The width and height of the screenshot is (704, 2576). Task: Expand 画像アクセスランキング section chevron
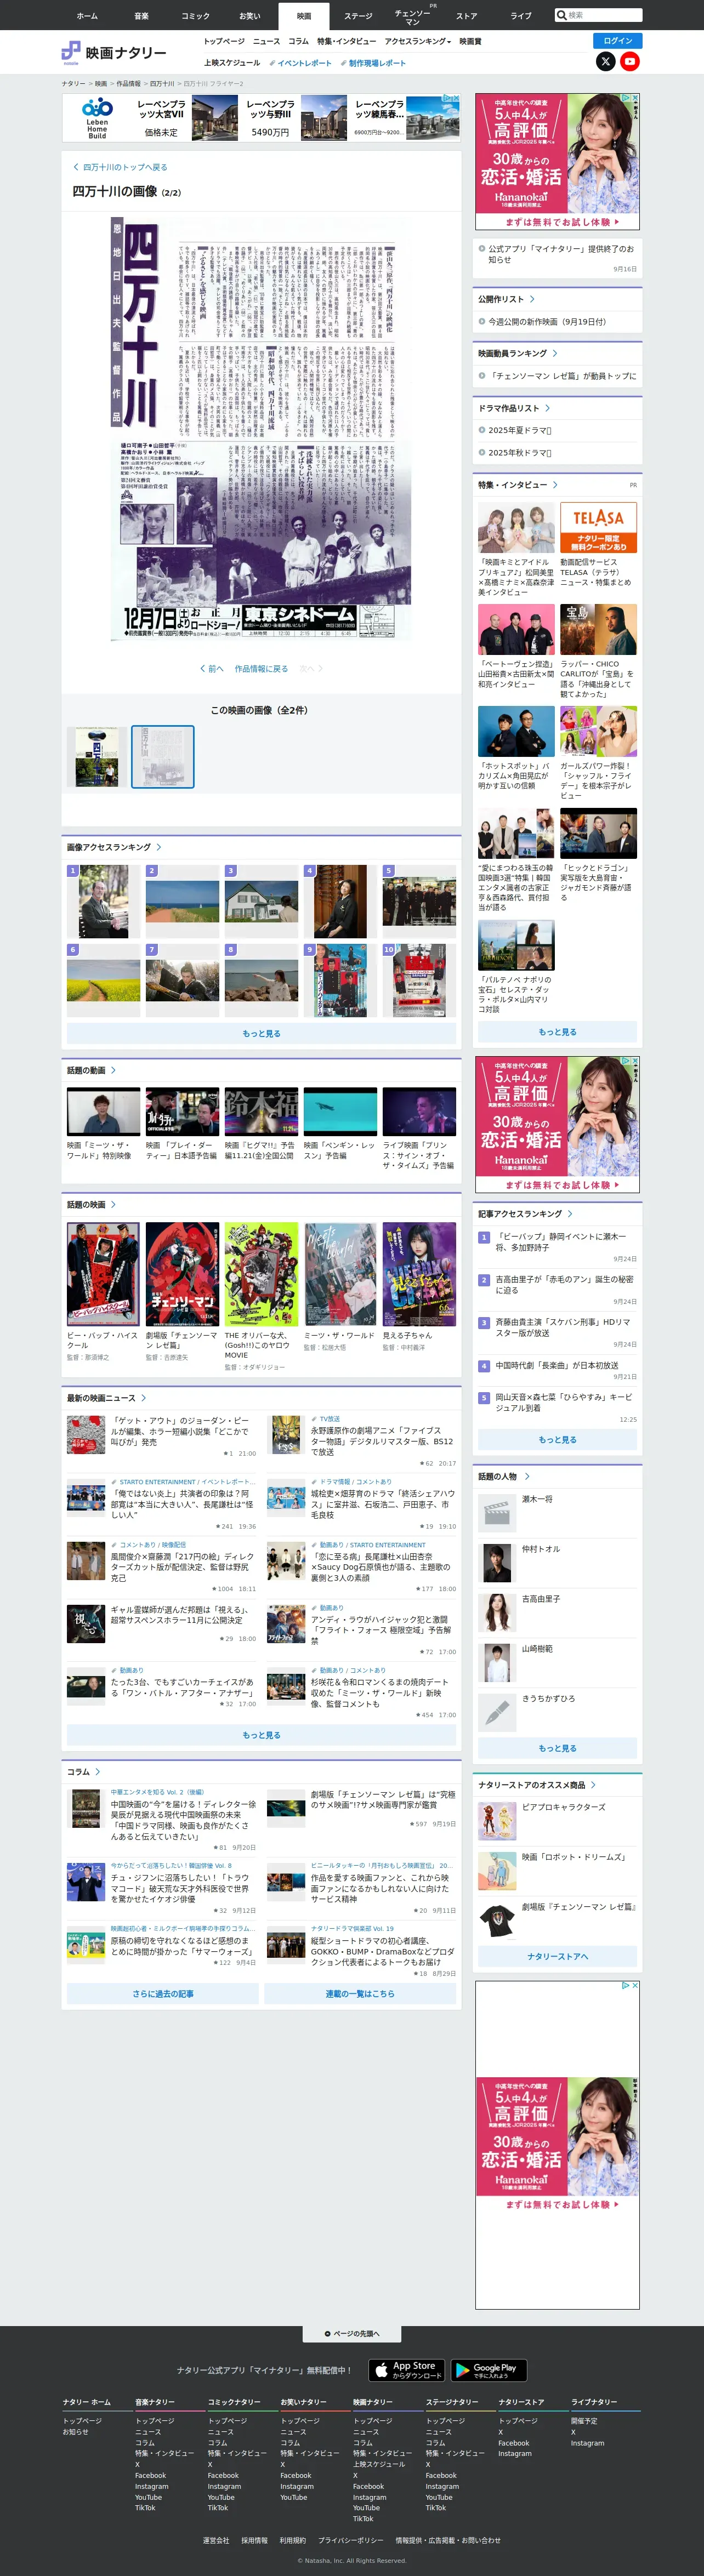(x=159, y=847)
